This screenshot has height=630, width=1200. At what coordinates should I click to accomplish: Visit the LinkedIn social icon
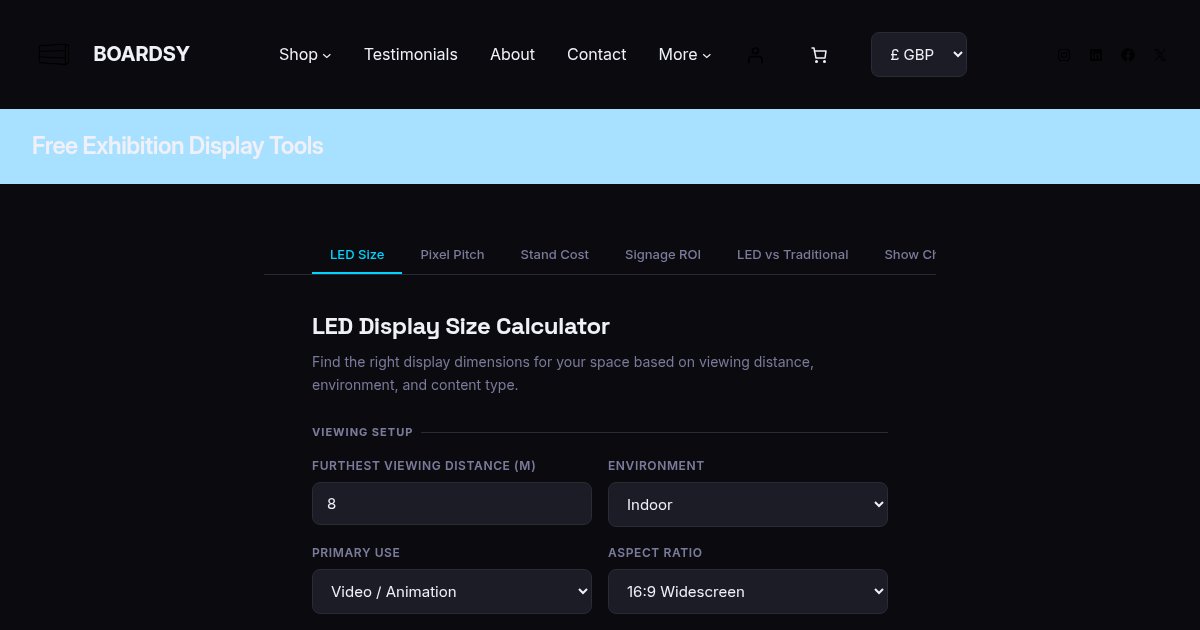[1096, 55]
